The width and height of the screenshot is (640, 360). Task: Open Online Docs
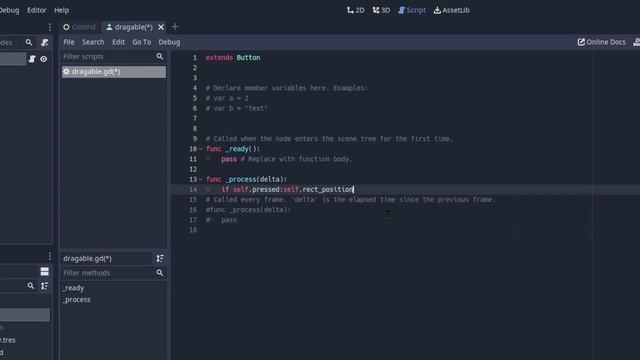(601, 42)
